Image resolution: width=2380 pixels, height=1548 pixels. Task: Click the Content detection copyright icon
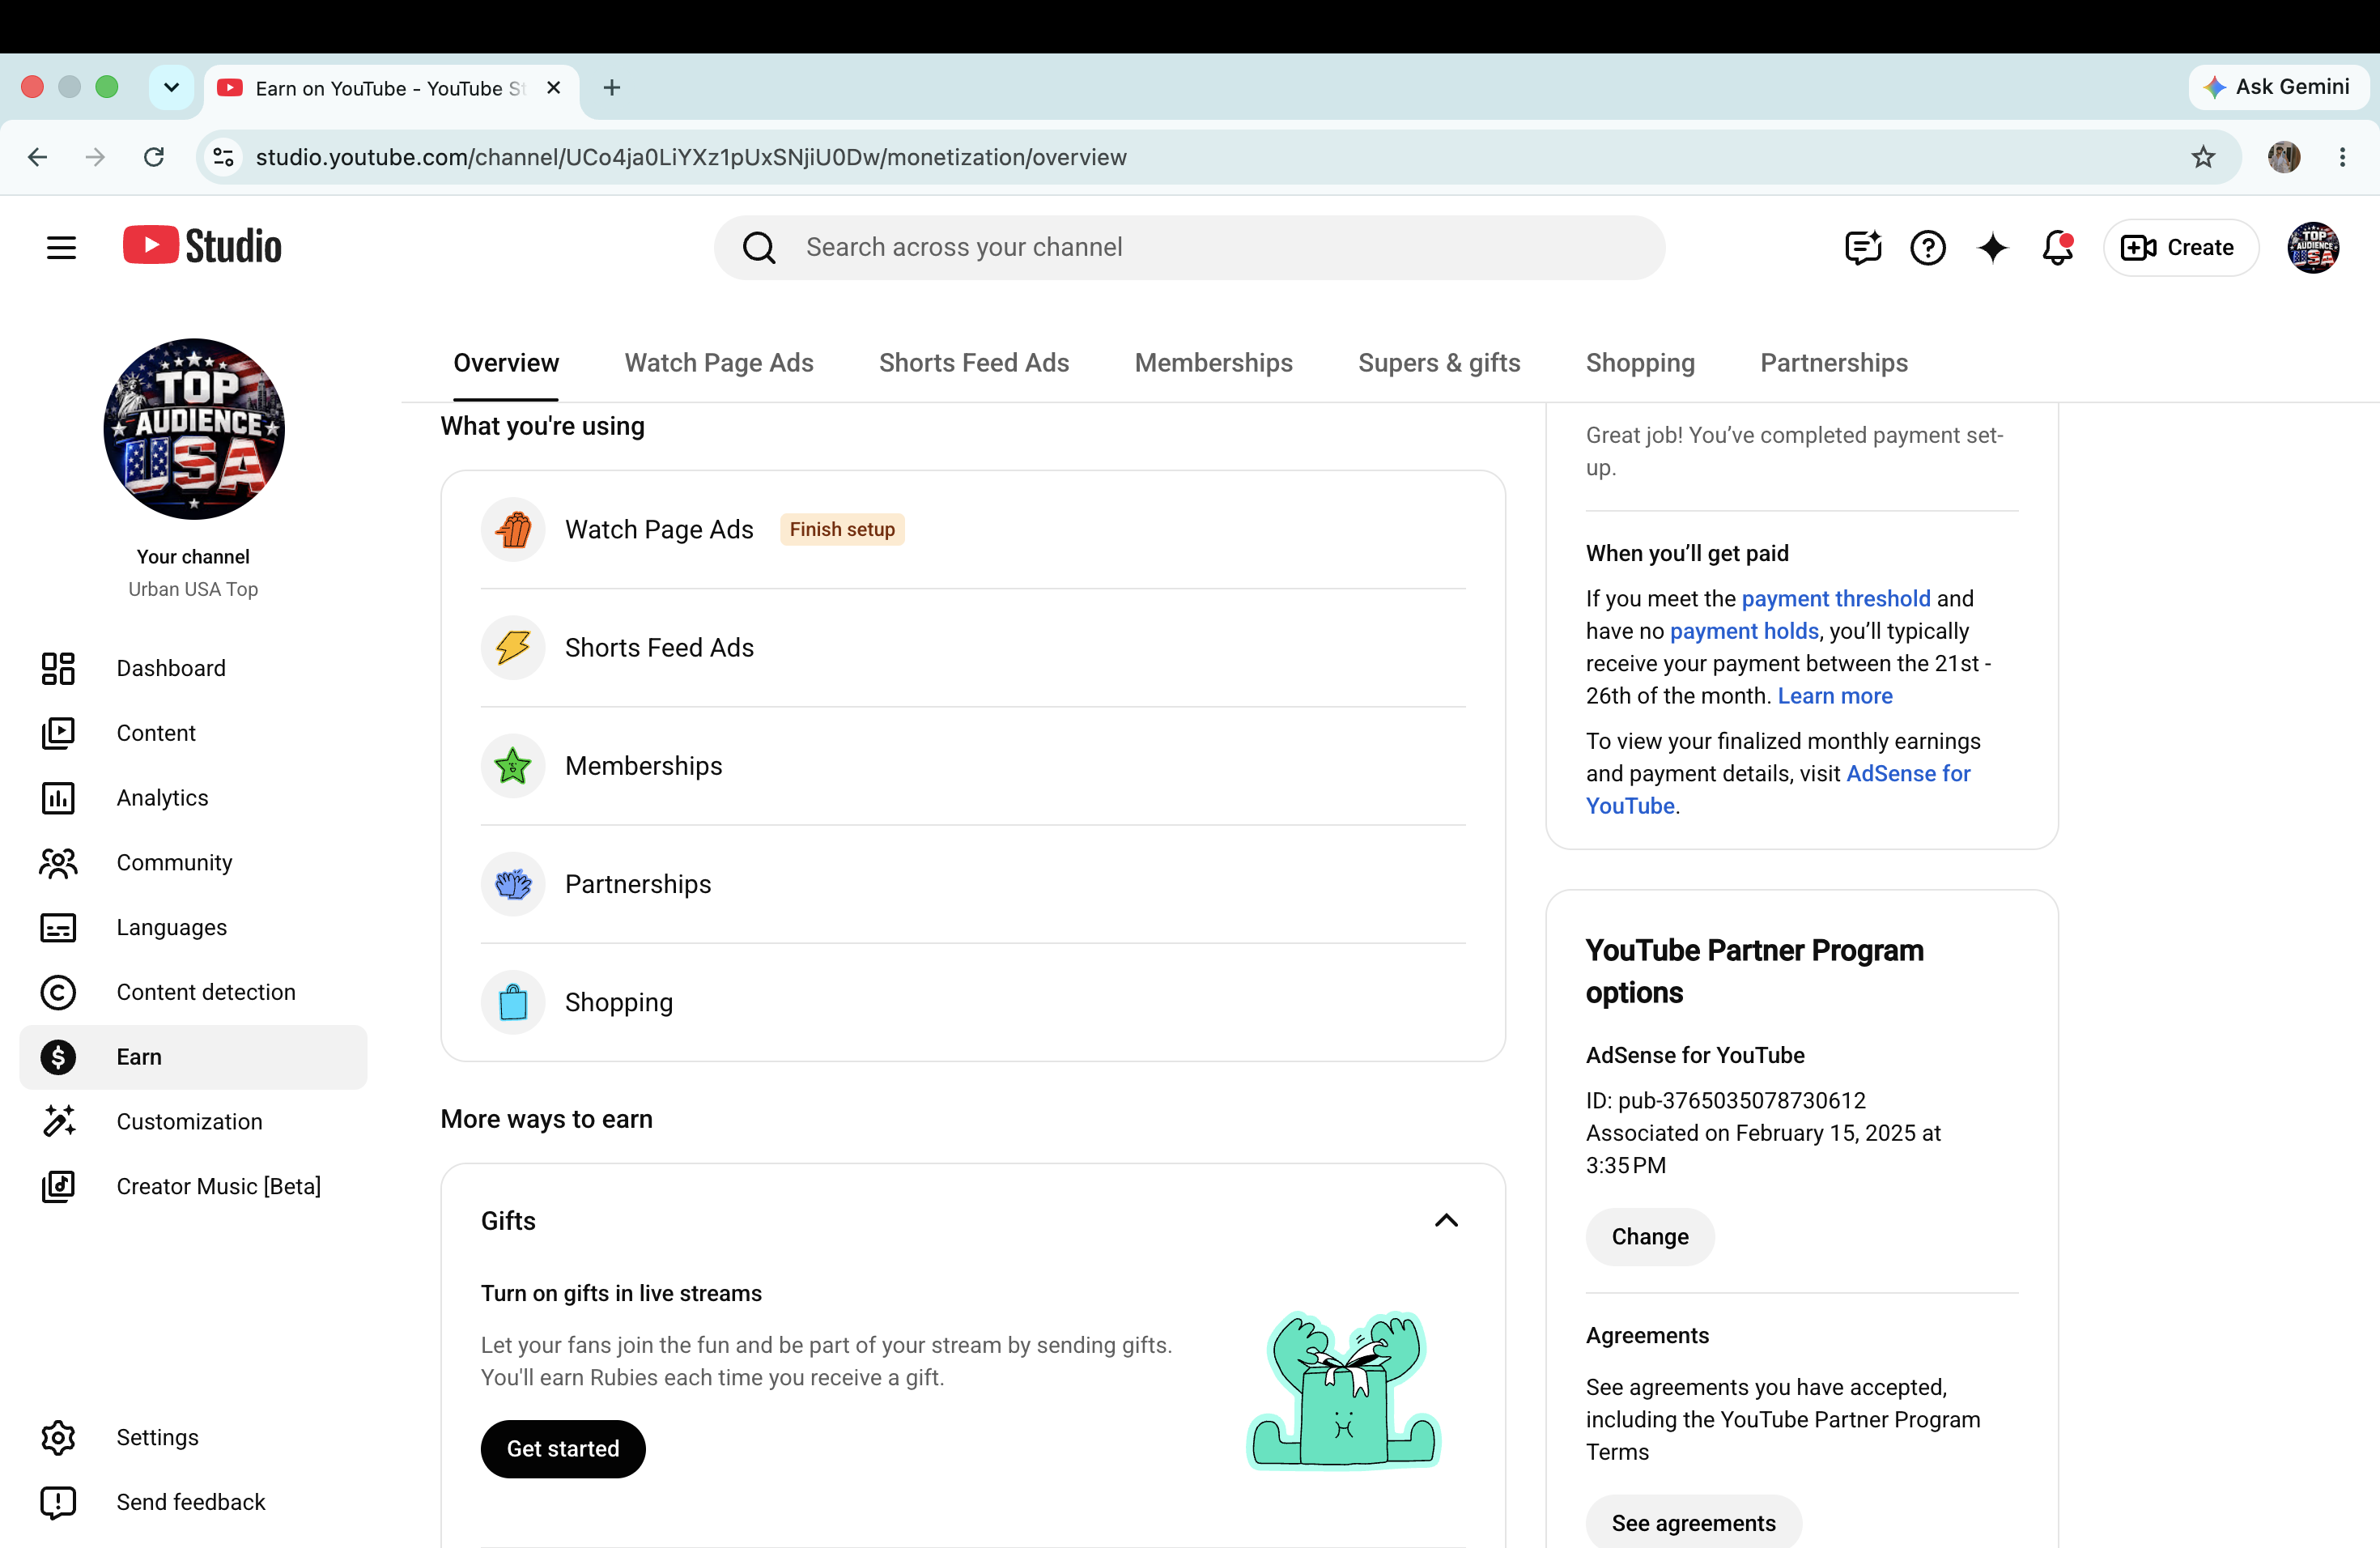[x=58, y=992]
